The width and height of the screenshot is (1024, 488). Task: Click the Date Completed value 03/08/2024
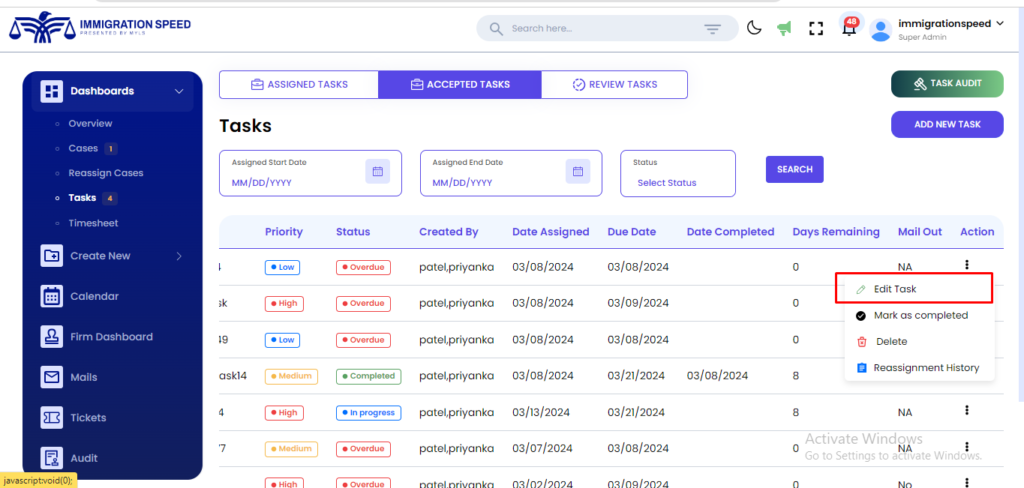point(717,376)
